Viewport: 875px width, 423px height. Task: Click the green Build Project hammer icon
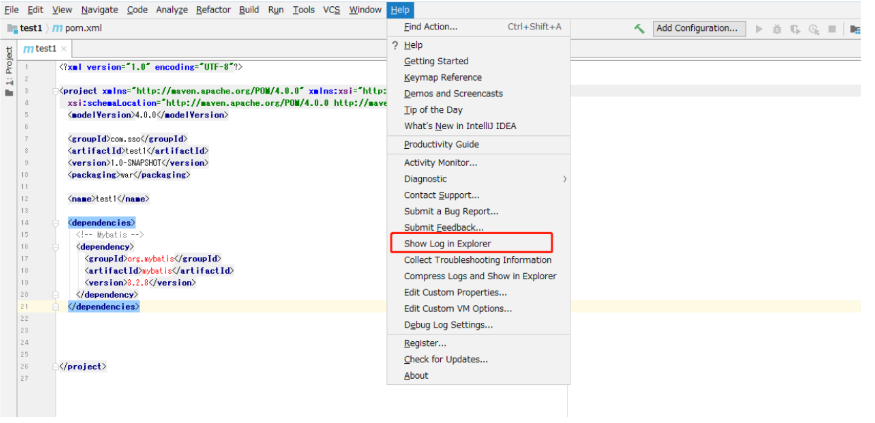tap(640, 28)
